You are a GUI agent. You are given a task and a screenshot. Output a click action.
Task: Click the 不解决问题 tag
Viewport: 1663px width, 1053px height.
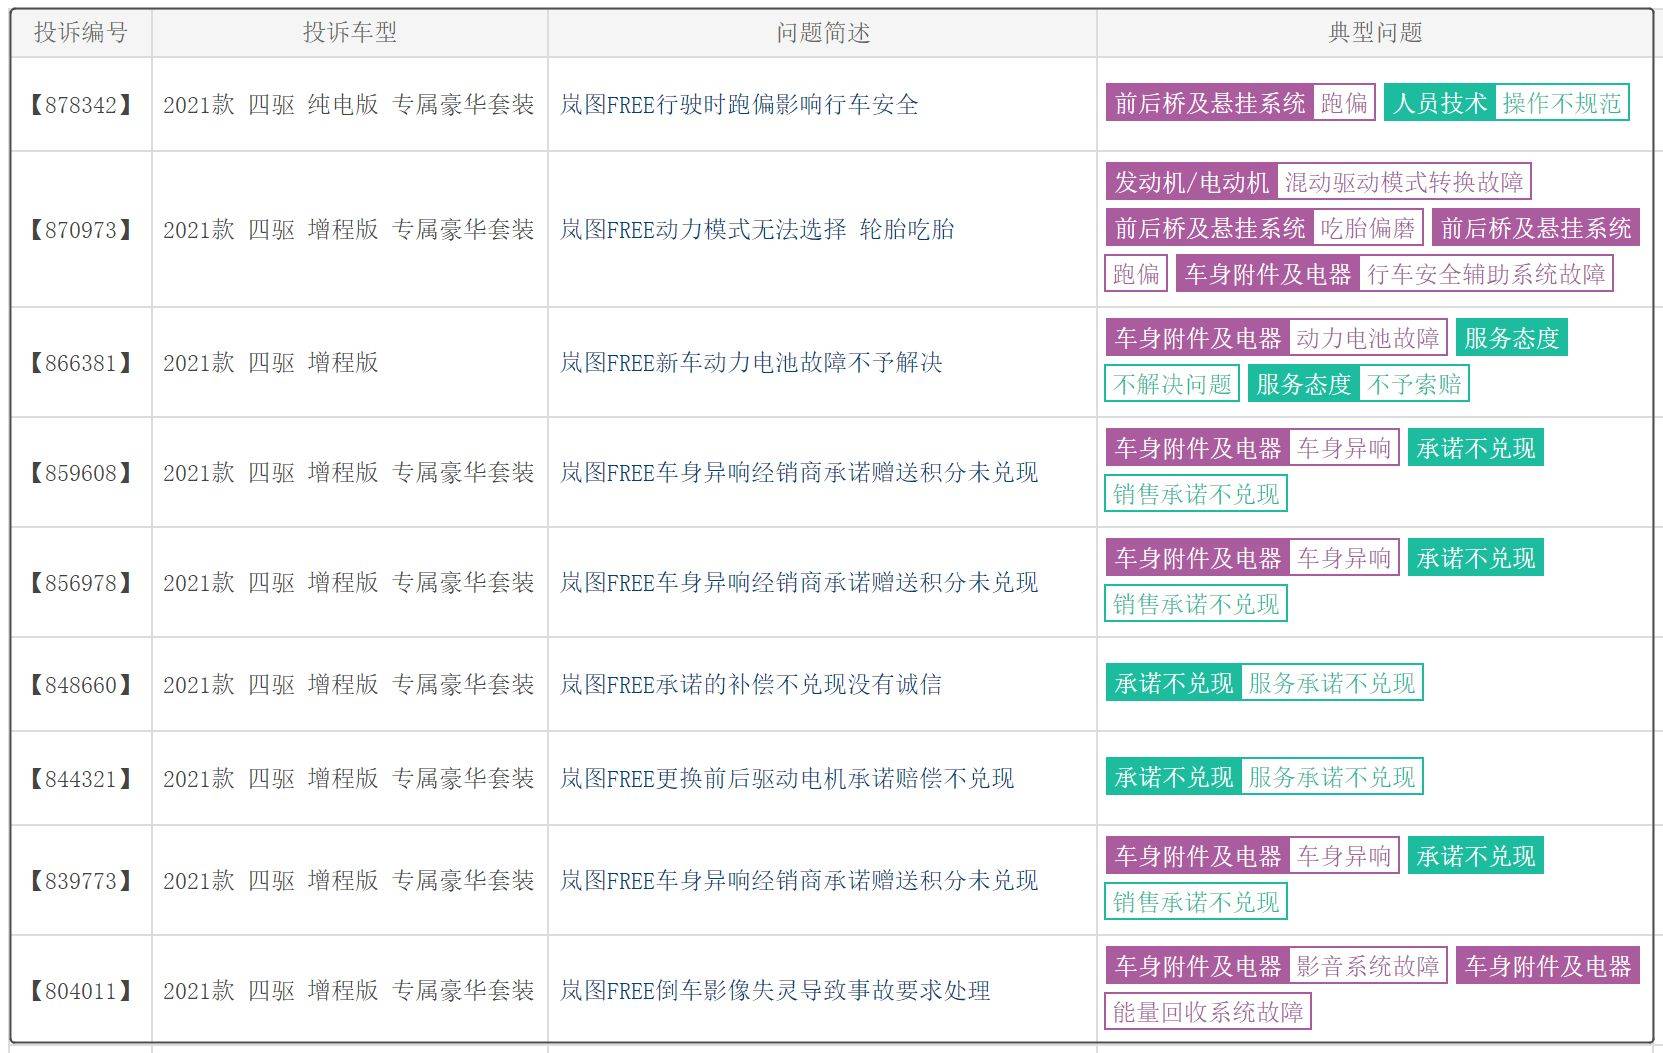click(x=1172, y=384)
